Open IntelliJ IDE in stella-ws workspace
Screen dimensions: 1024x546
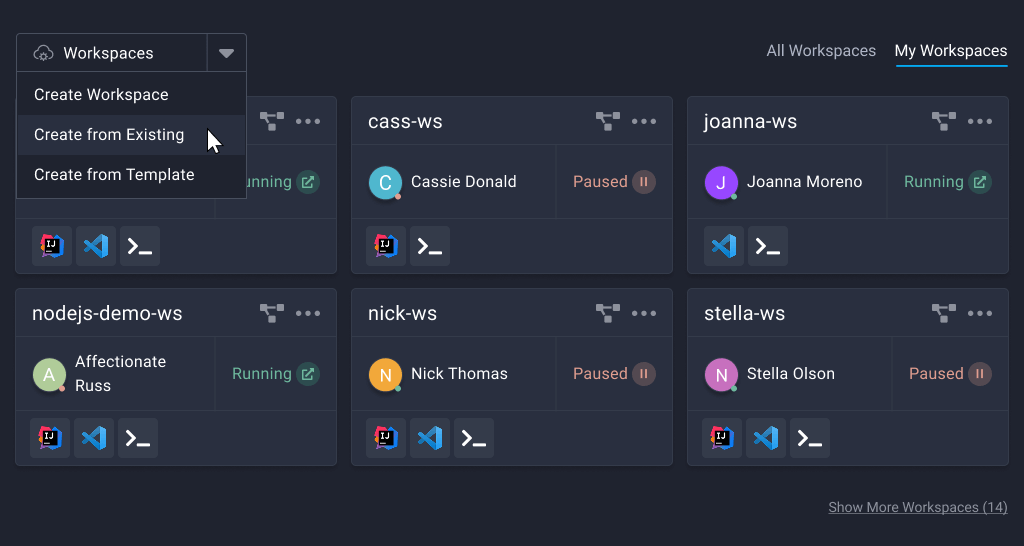pos(722,438)
